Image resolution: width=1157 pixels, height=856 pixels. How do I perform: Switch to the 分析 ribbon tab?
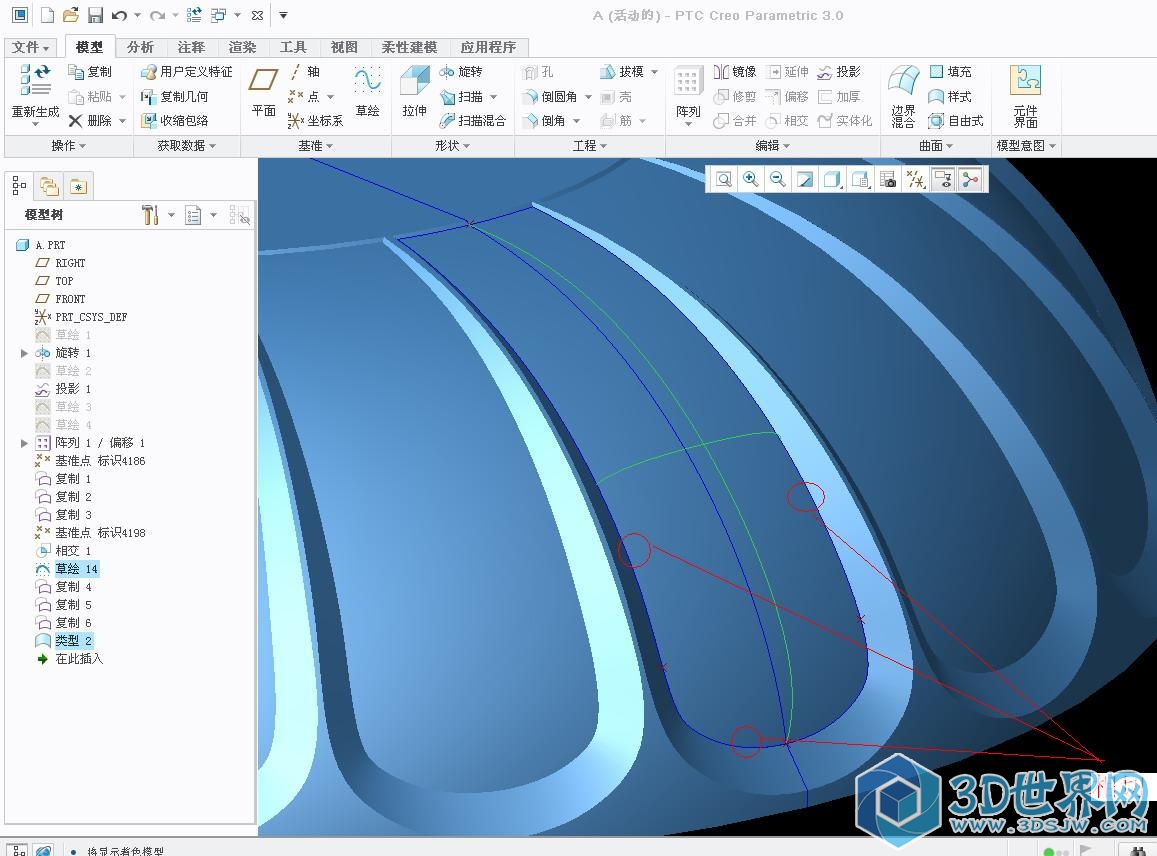(140, 47)
